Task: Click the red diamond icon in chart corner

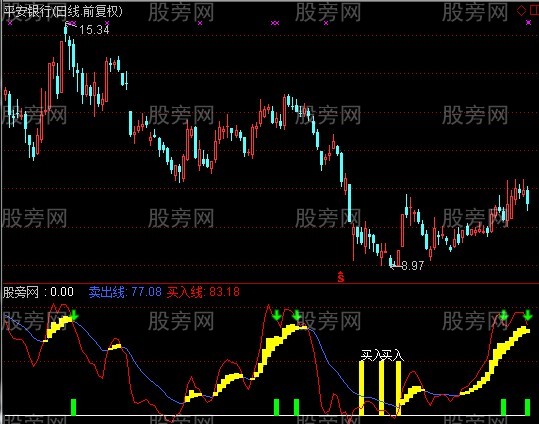Action: [x=521, y=11]
